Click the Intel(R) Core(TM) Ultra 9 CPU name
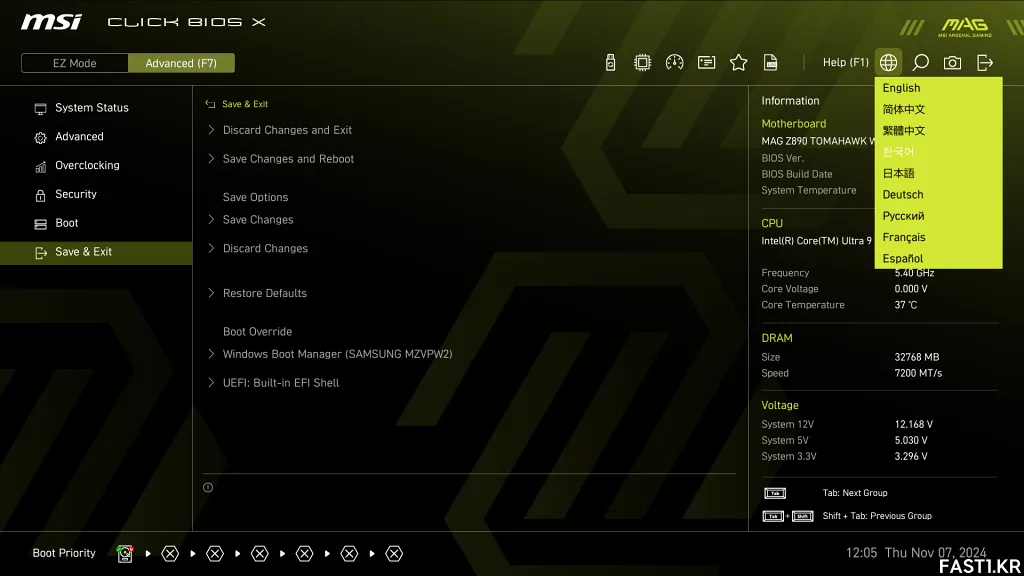This screenshot has width=1024, height=576. [816, 241]
